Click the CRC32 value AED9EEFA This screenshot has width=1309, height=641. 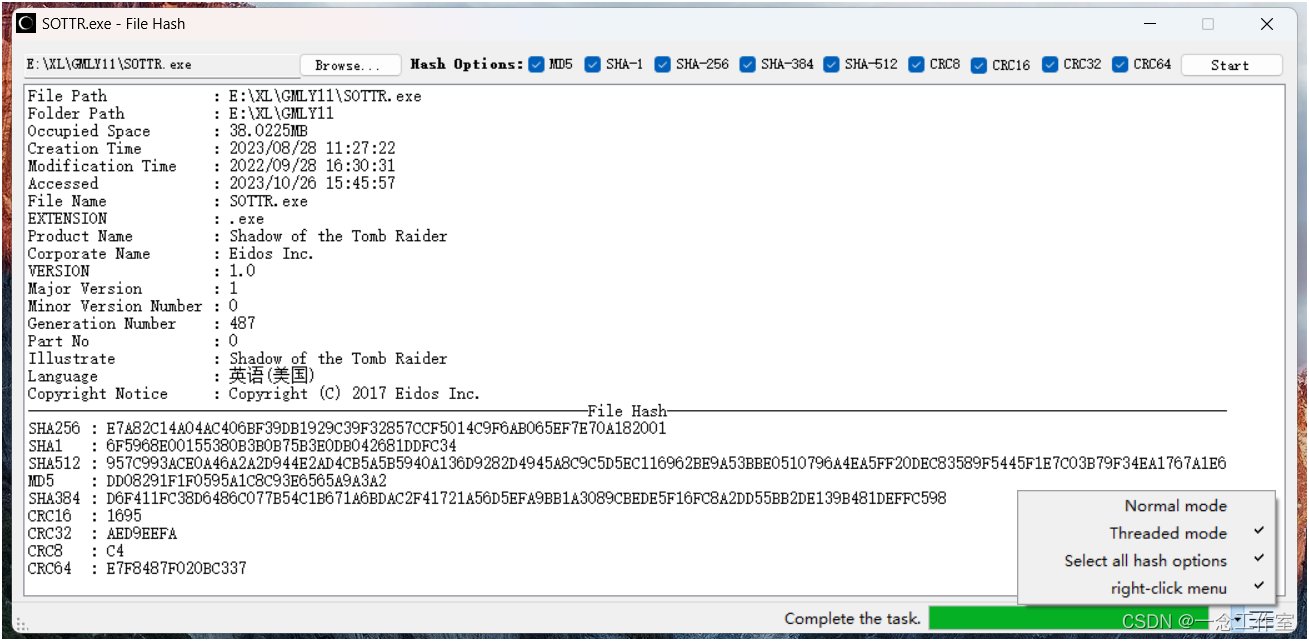click(141, 534)
